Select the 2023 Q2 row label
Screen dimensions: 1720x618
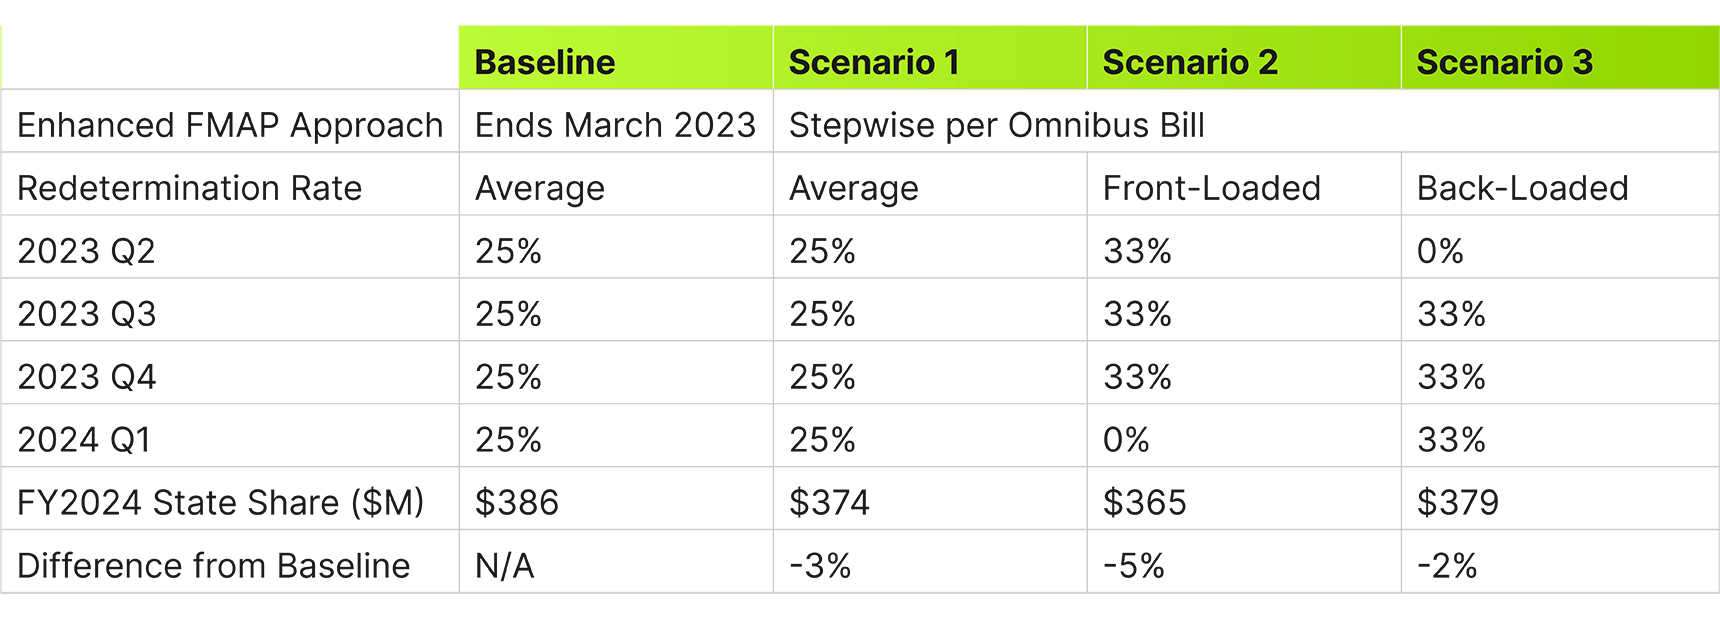(87, 251)
